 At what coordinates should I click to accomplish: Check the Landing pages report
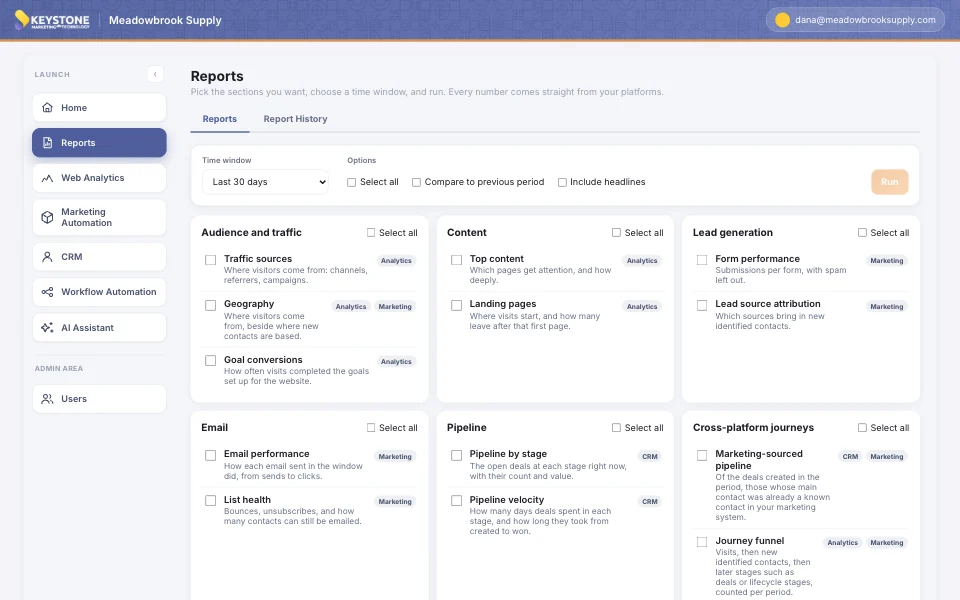click(456, 306)
